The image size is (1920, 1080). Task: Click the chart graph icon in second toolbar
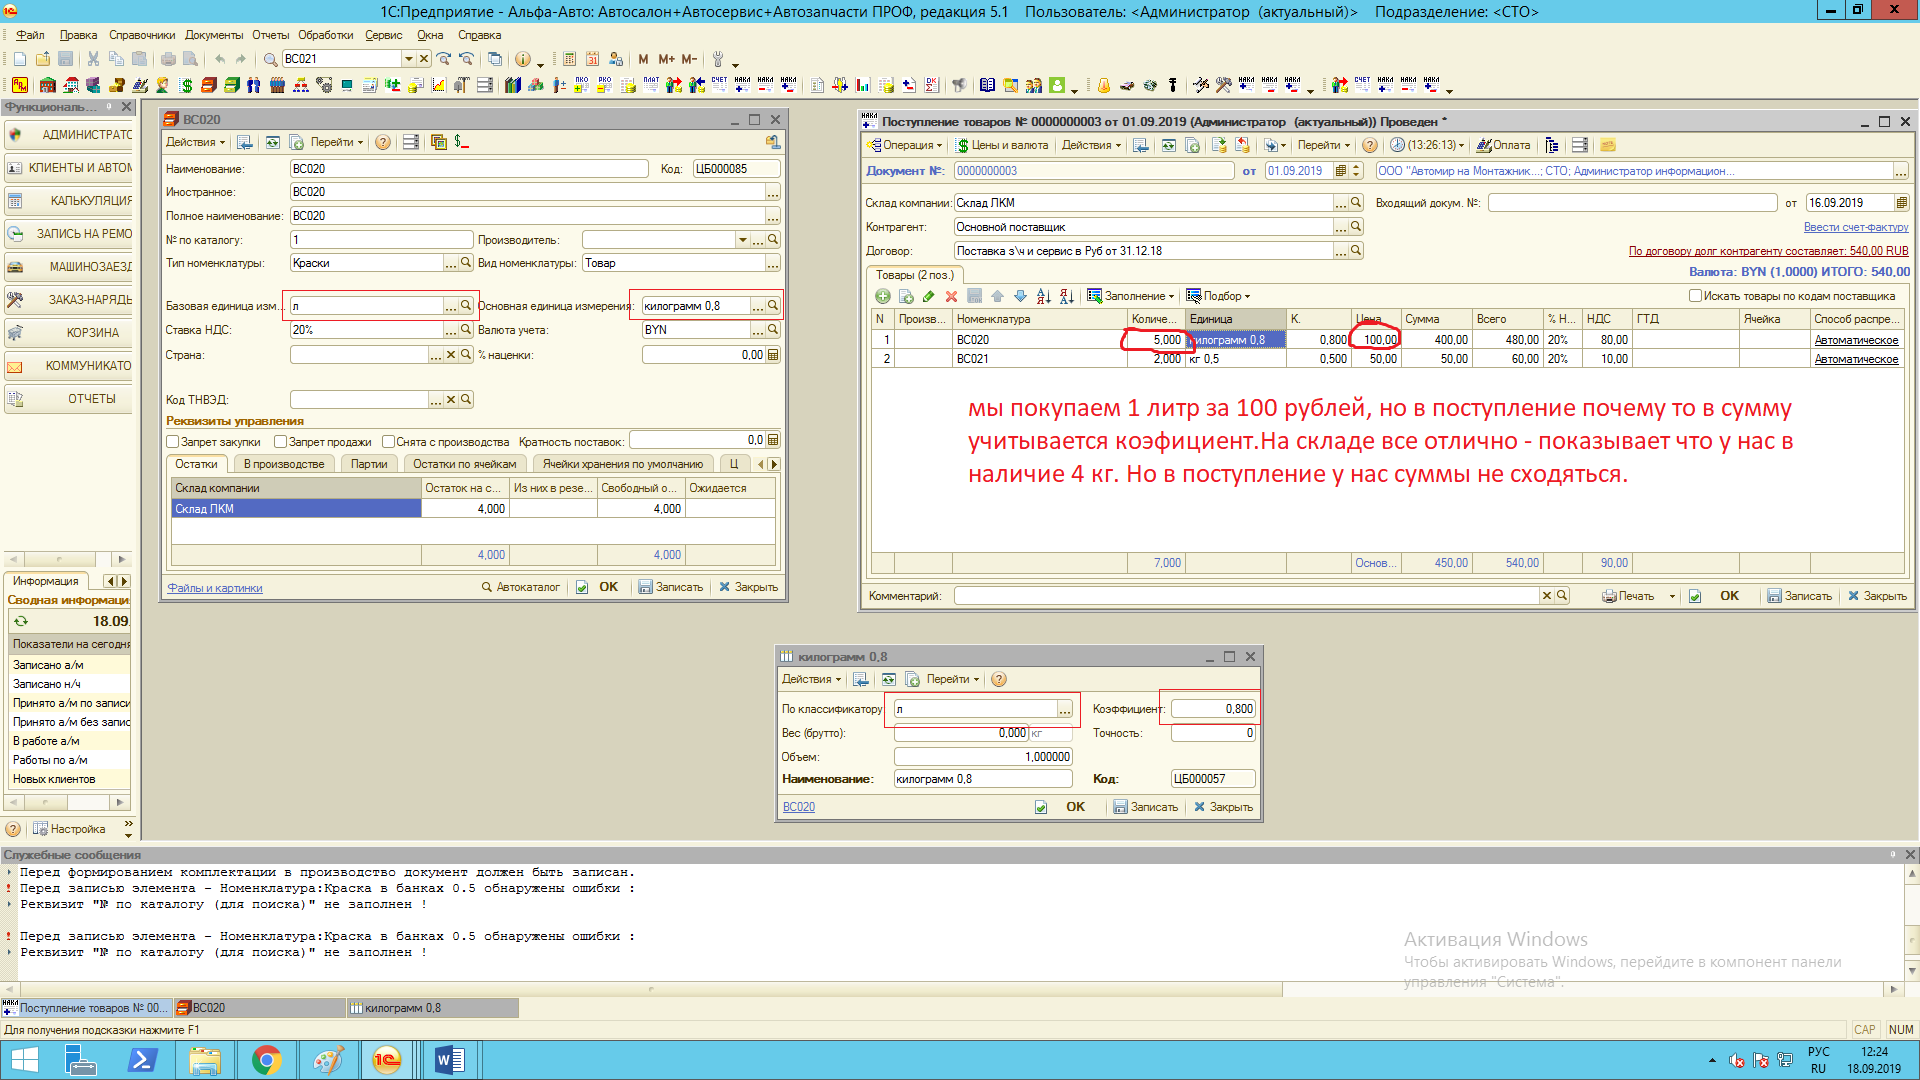pos(438,85)
